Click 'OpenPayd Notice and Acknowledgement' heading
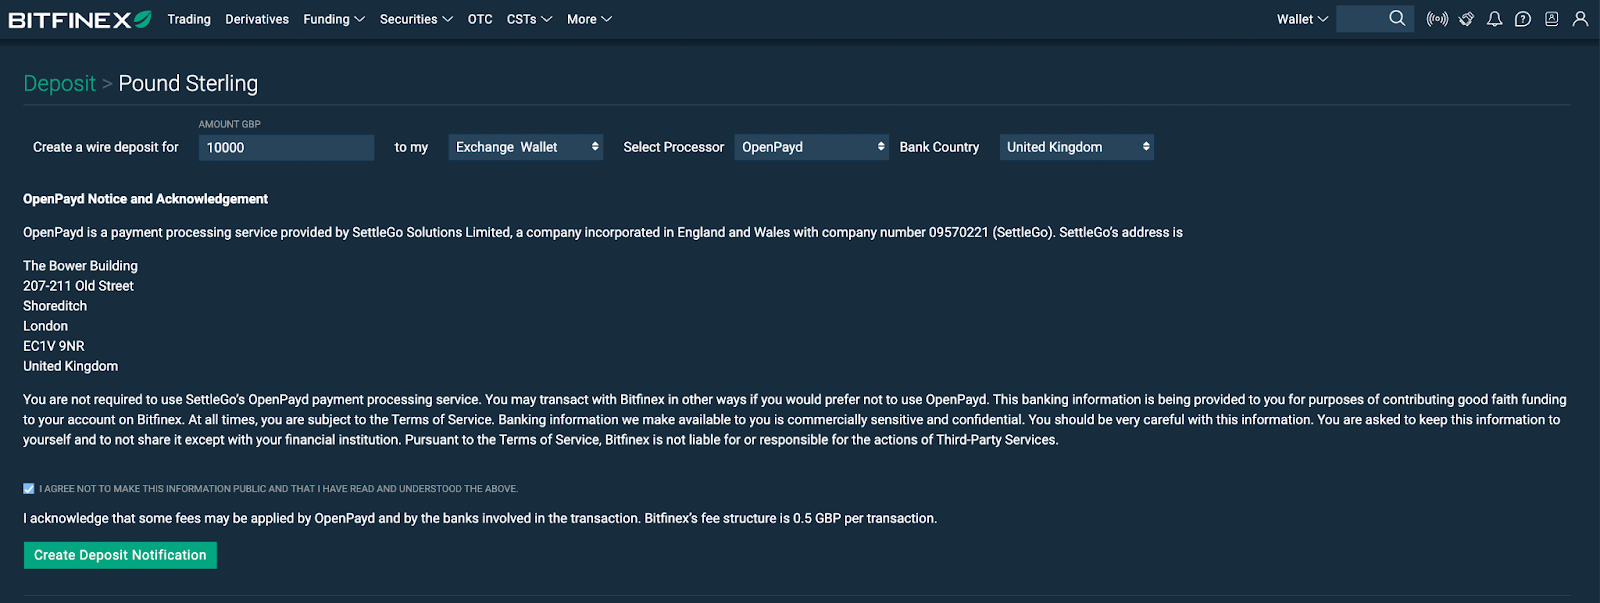The image size is (1600, 603). point(145,199)
